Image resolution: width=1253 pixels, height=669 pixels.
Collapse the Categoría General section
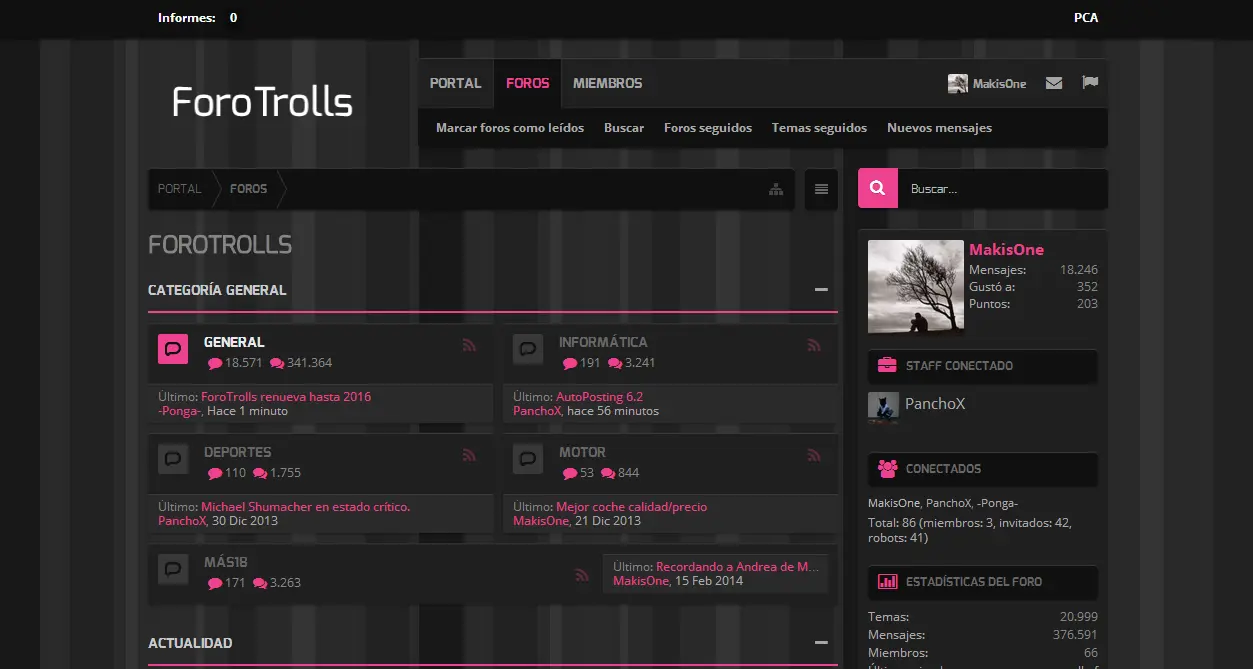pos(821,290)
